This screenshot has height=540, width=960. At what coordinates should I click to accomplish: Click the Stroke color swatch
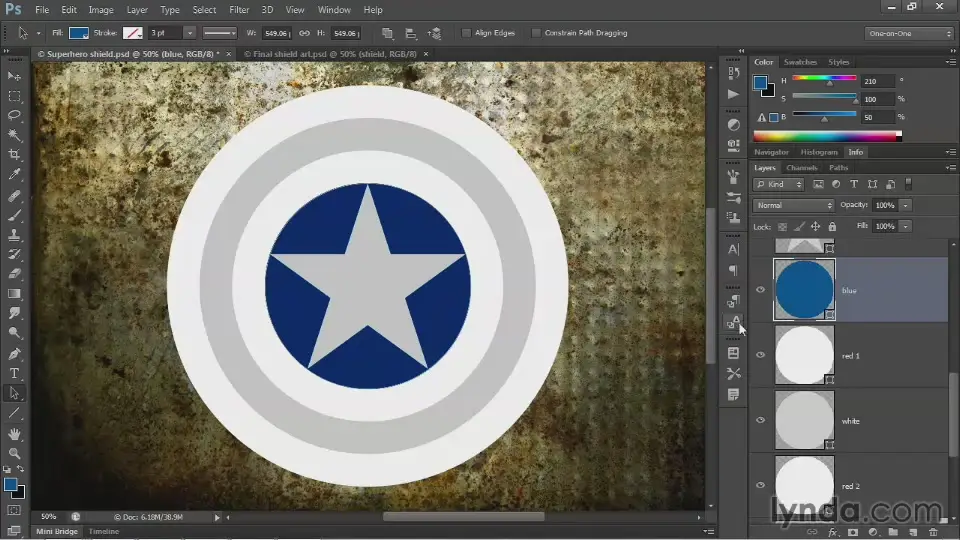pyautogui.click(x=133, y=33)
